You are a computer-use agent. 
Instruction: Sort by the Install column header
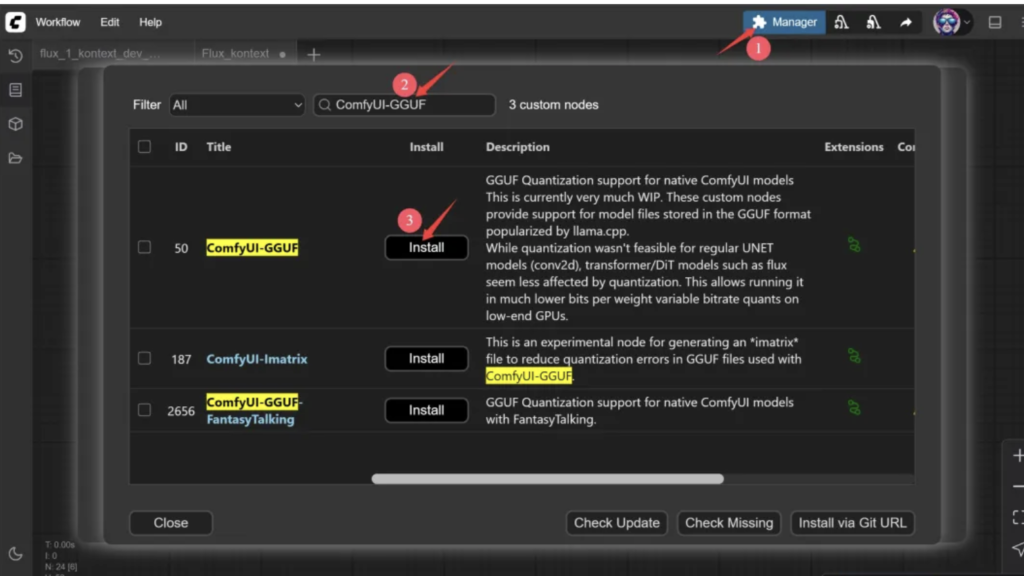coord(426,147)
